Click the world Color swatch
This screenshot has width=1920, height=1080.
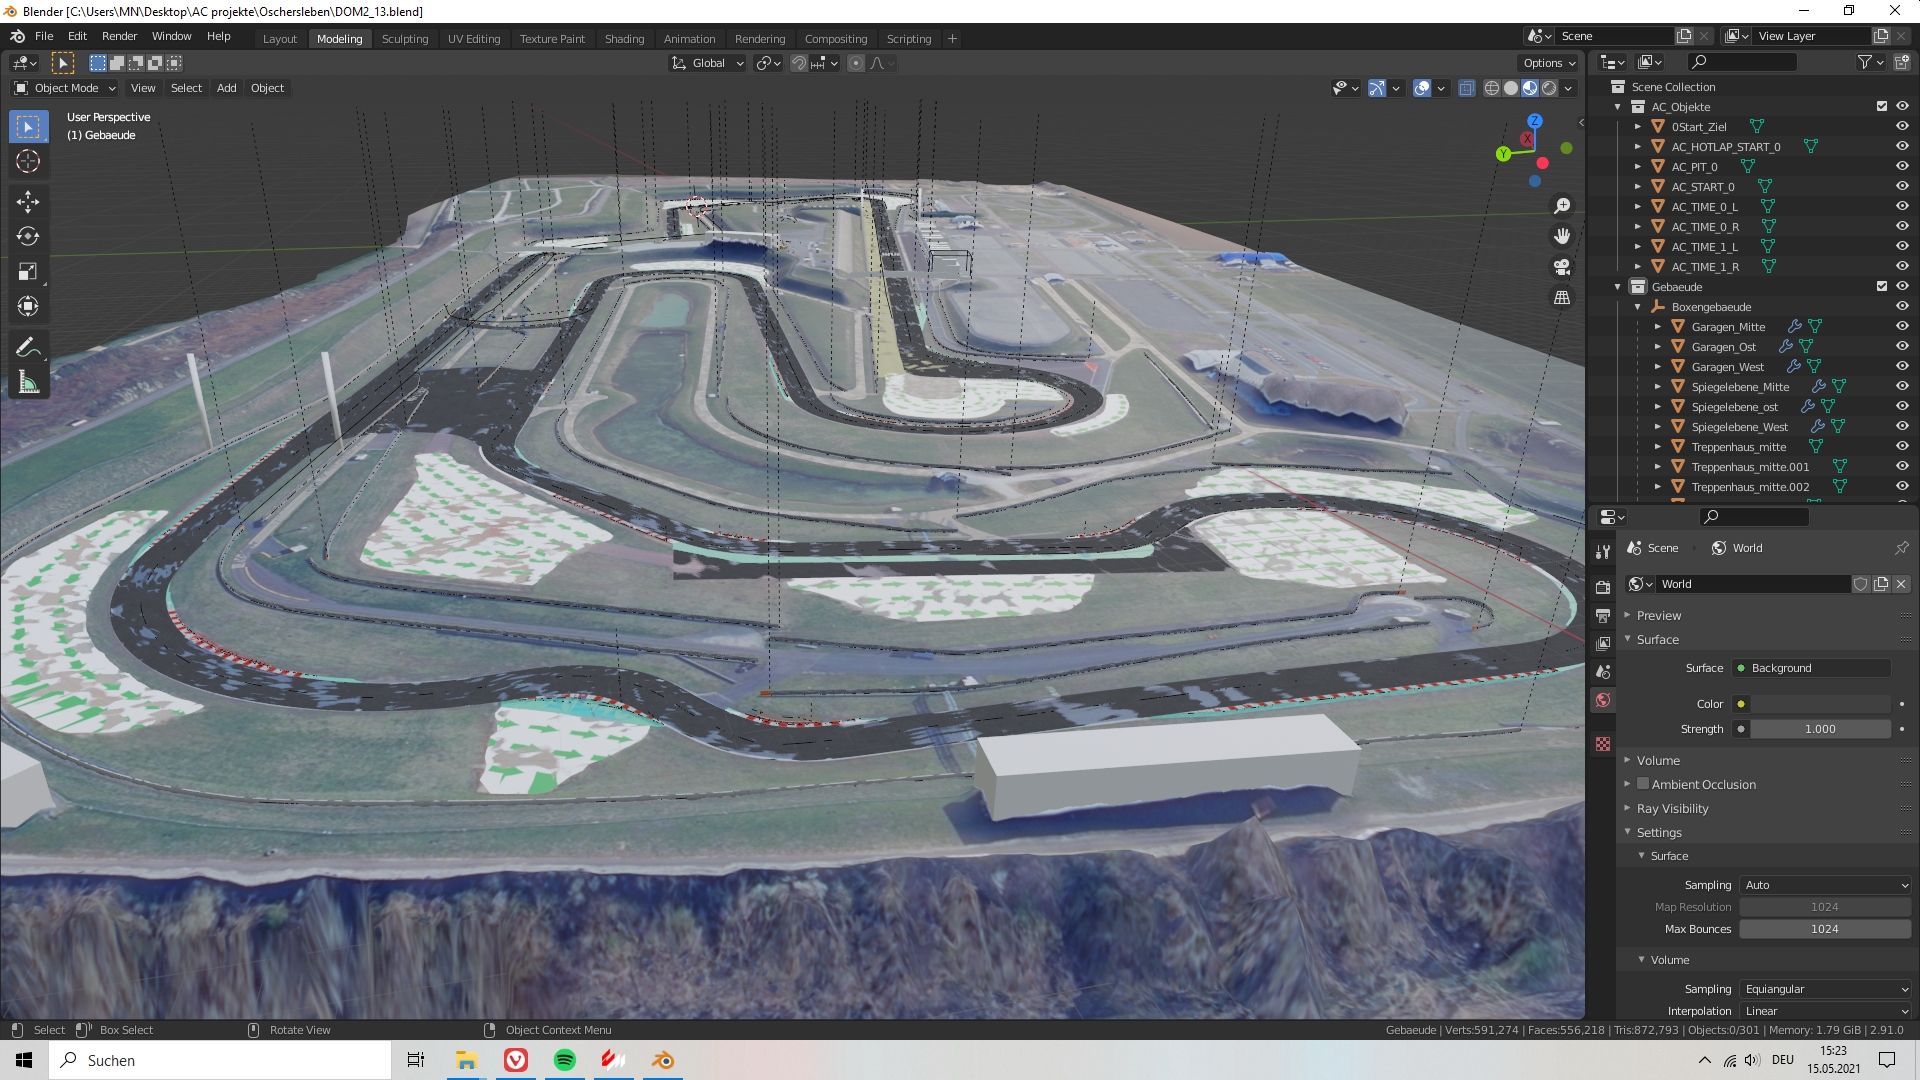click(x=1820, y=704)
